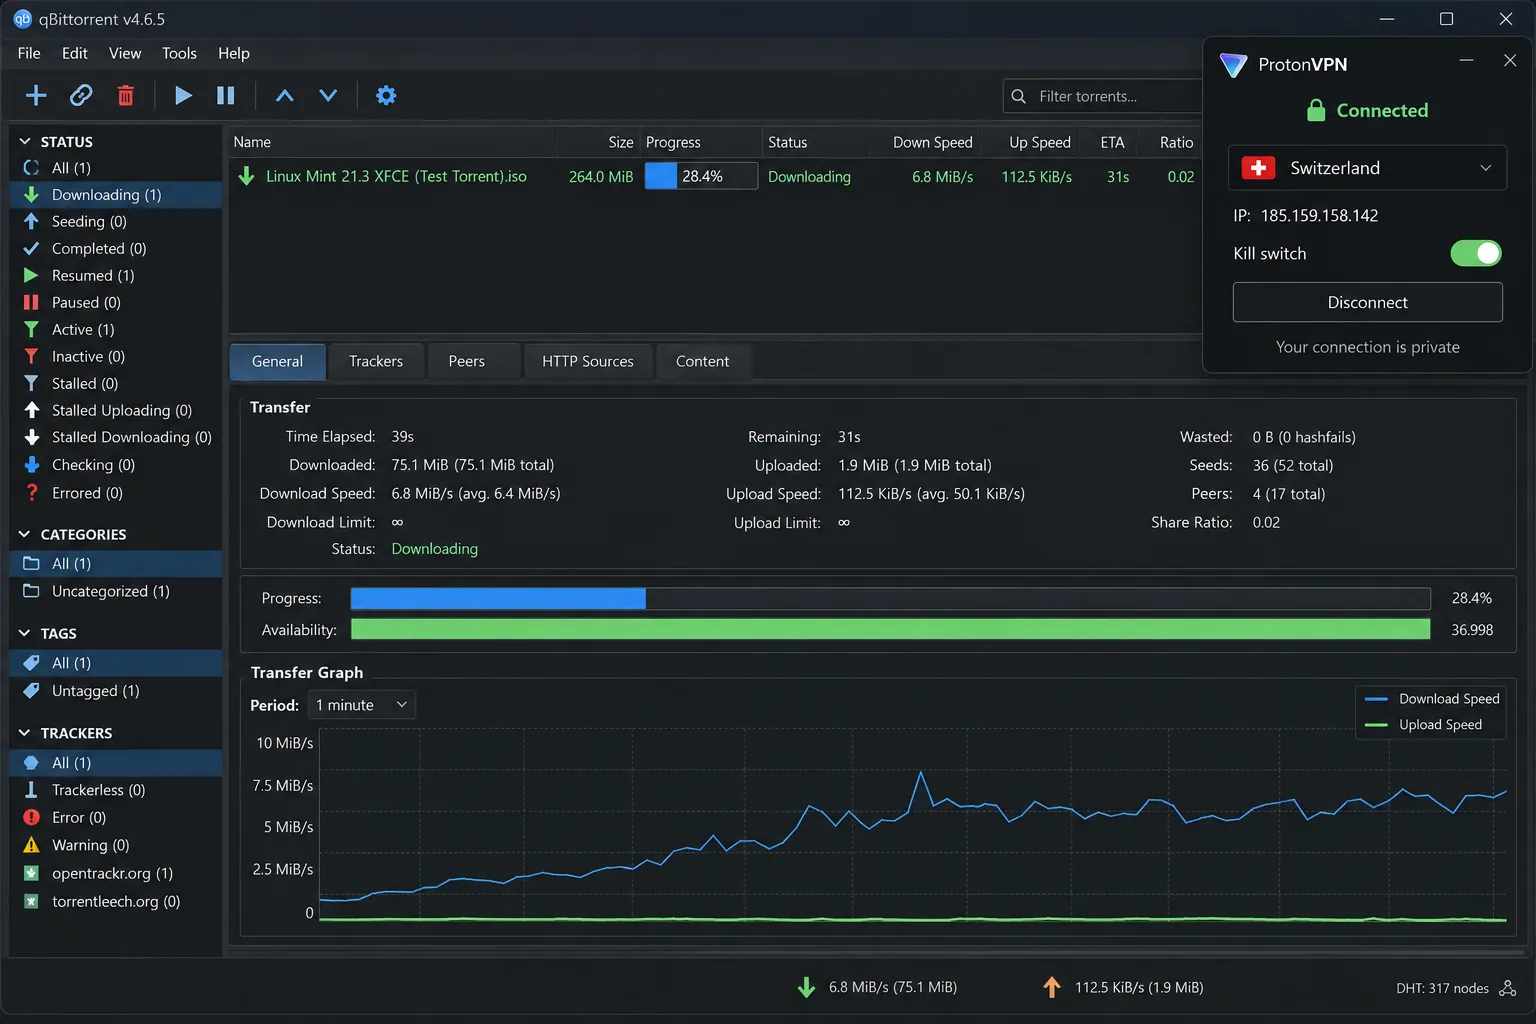Open options via the gear icon
This screenshot has height=1024, width=1536.
point(386,95)
